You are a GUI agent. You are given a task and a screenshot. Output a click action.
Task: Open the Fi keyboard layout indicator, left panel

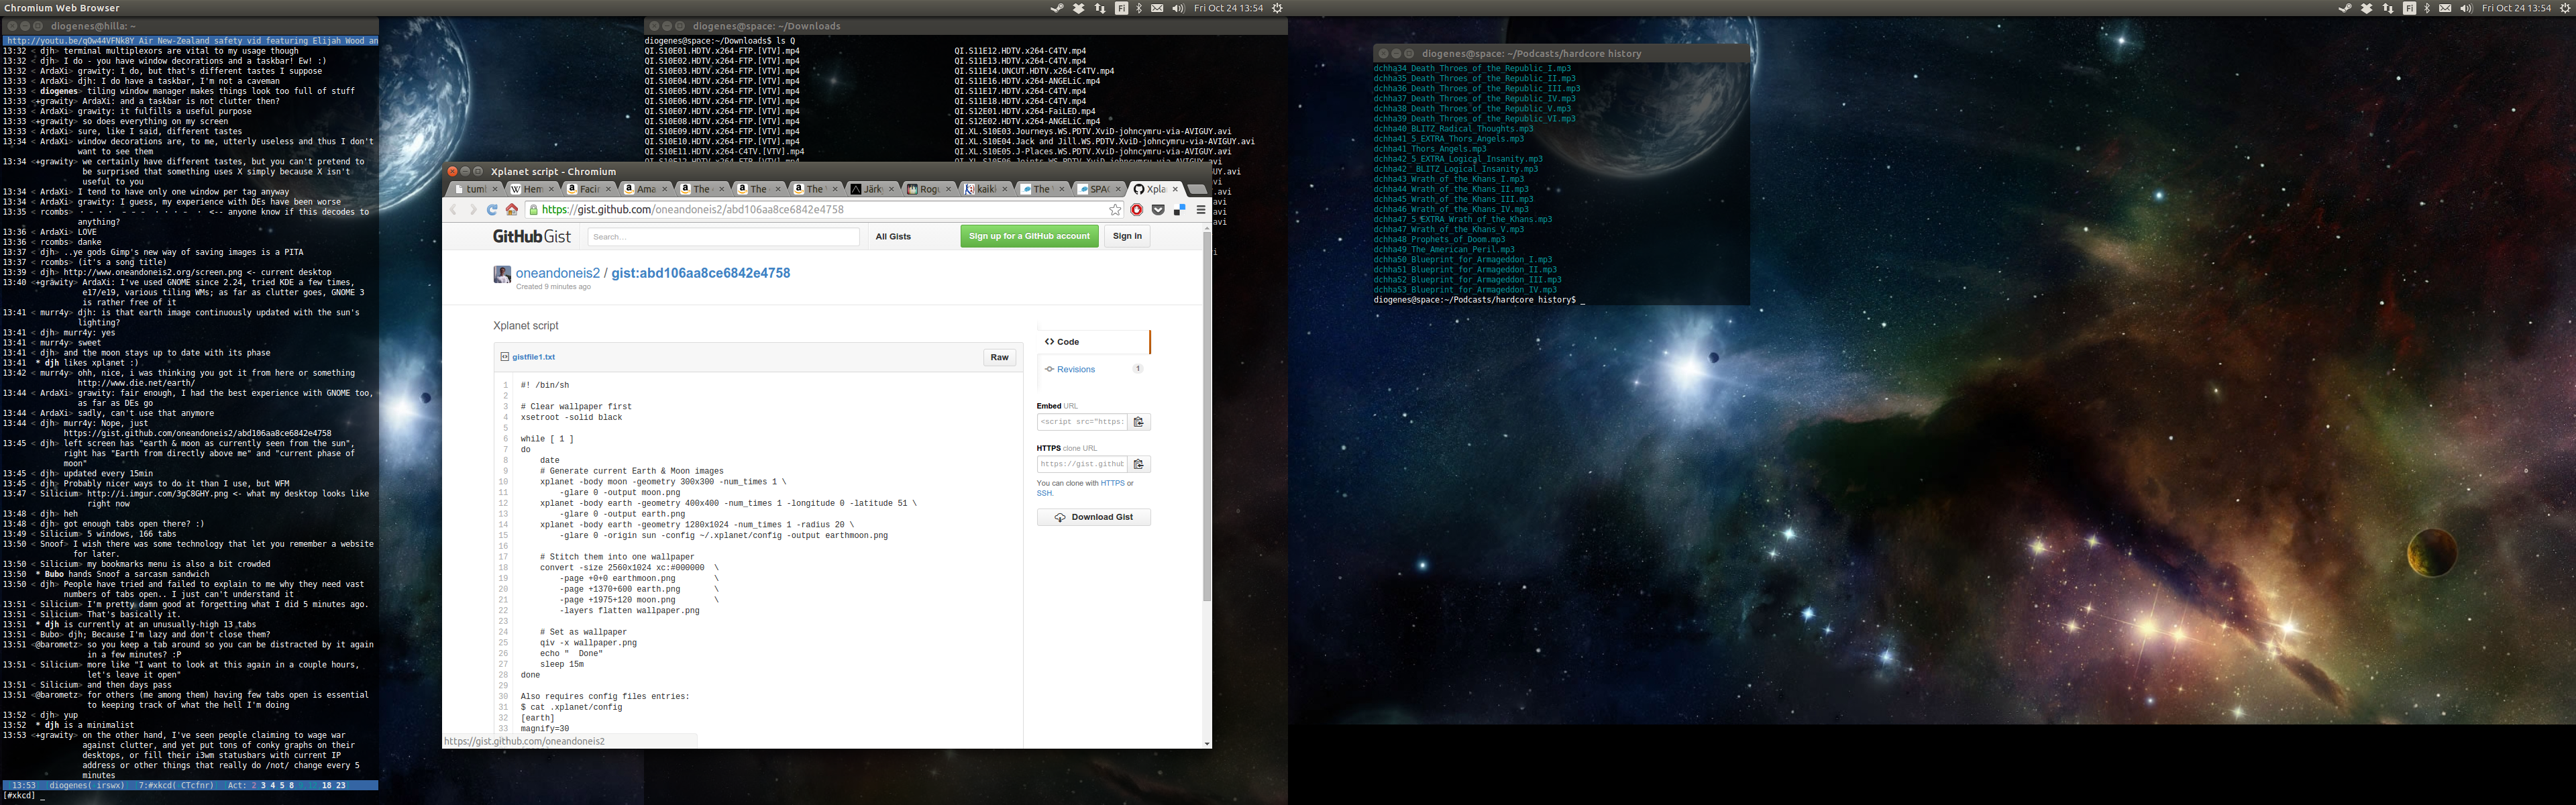pos(1121,8)
